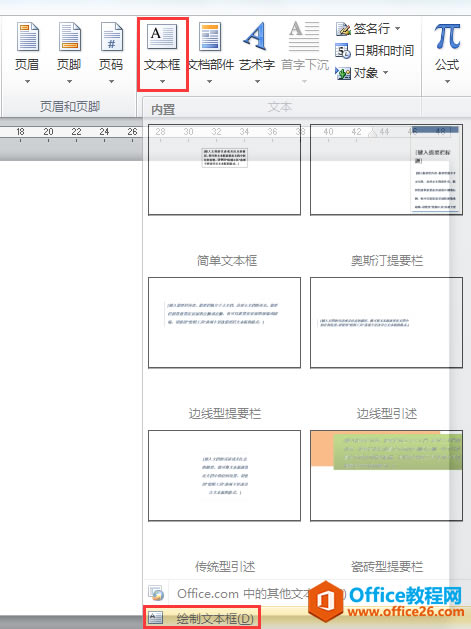
Task: Click the 公式 equation pi icon
Action: (x=447, y=37)
